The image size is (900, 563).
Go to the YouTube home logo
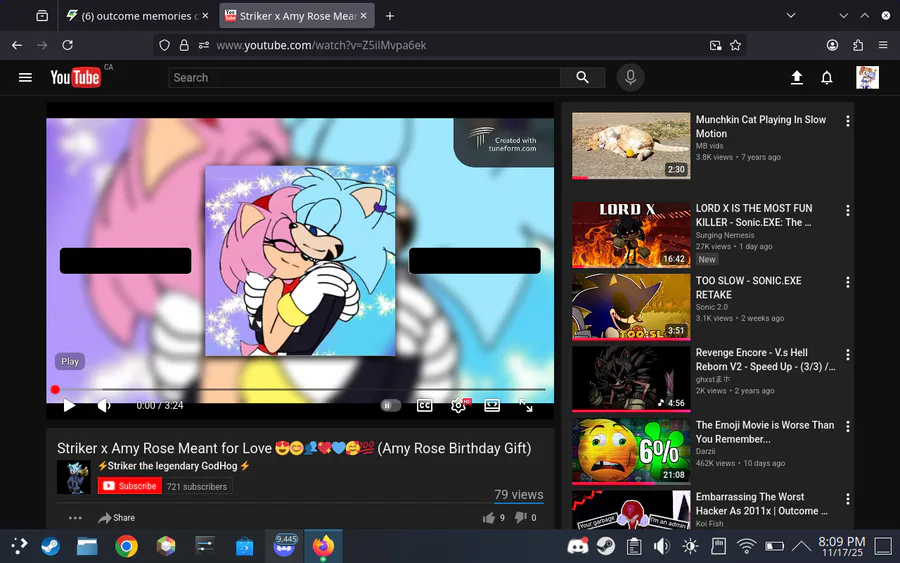point(75,77)
